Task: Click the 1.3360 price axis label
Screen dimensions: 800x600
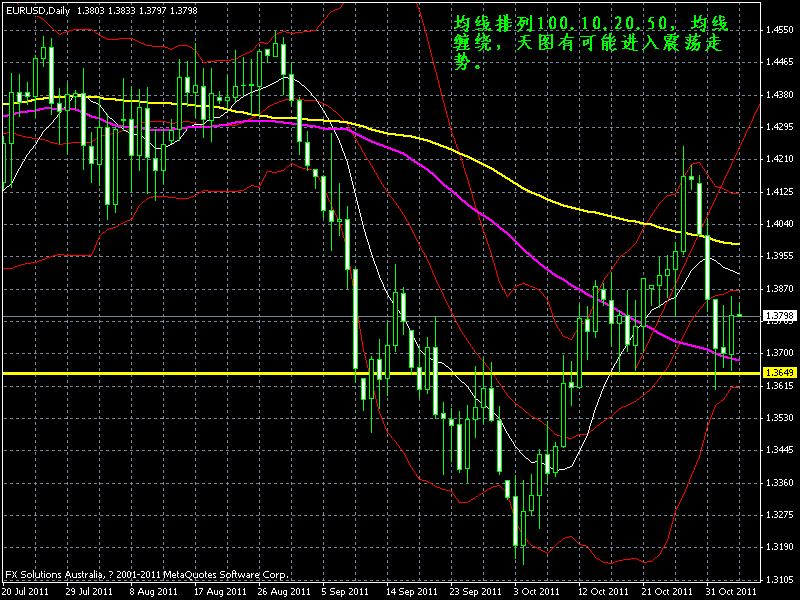Action: [780, 482]
